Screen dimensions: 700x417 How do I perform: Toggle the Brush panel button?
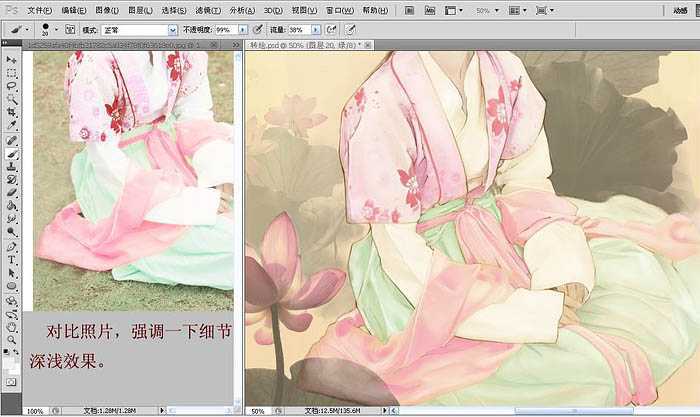(x=70, y=30)
